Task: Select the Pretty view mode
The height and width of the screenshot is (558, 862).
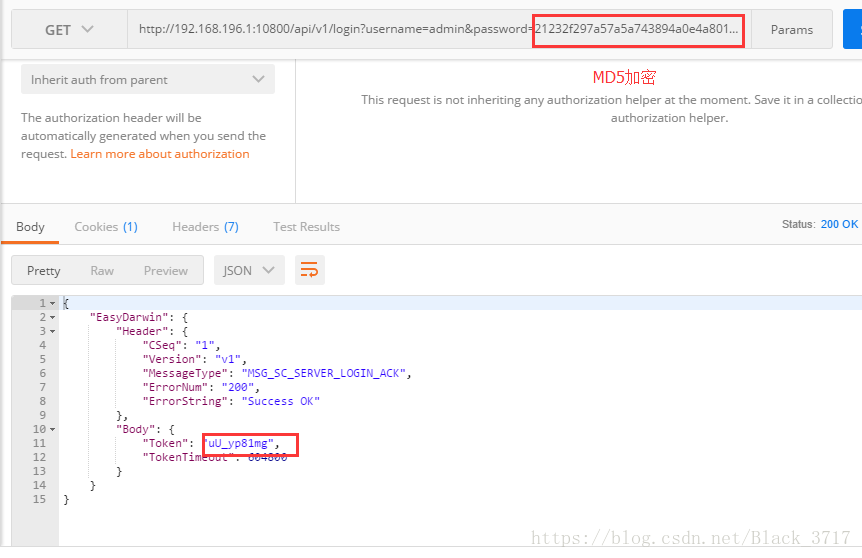Action: (x=43, y=270)
